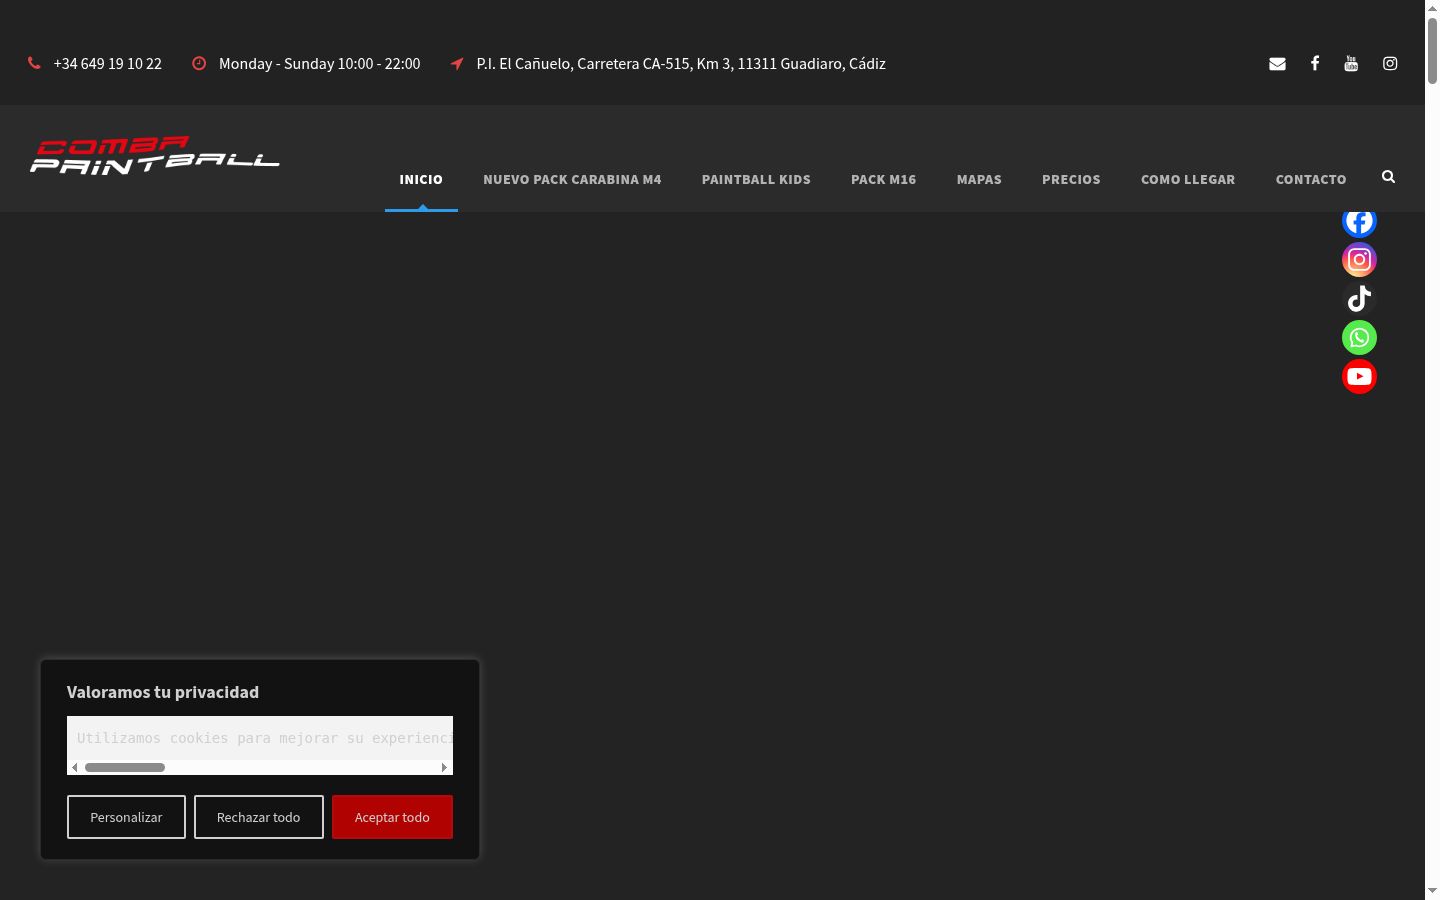This screenshot has height=900, width=1440.
Task: Go to the PRECIOS menu item
Action: pyautogui.click(x=1071, y=179)
